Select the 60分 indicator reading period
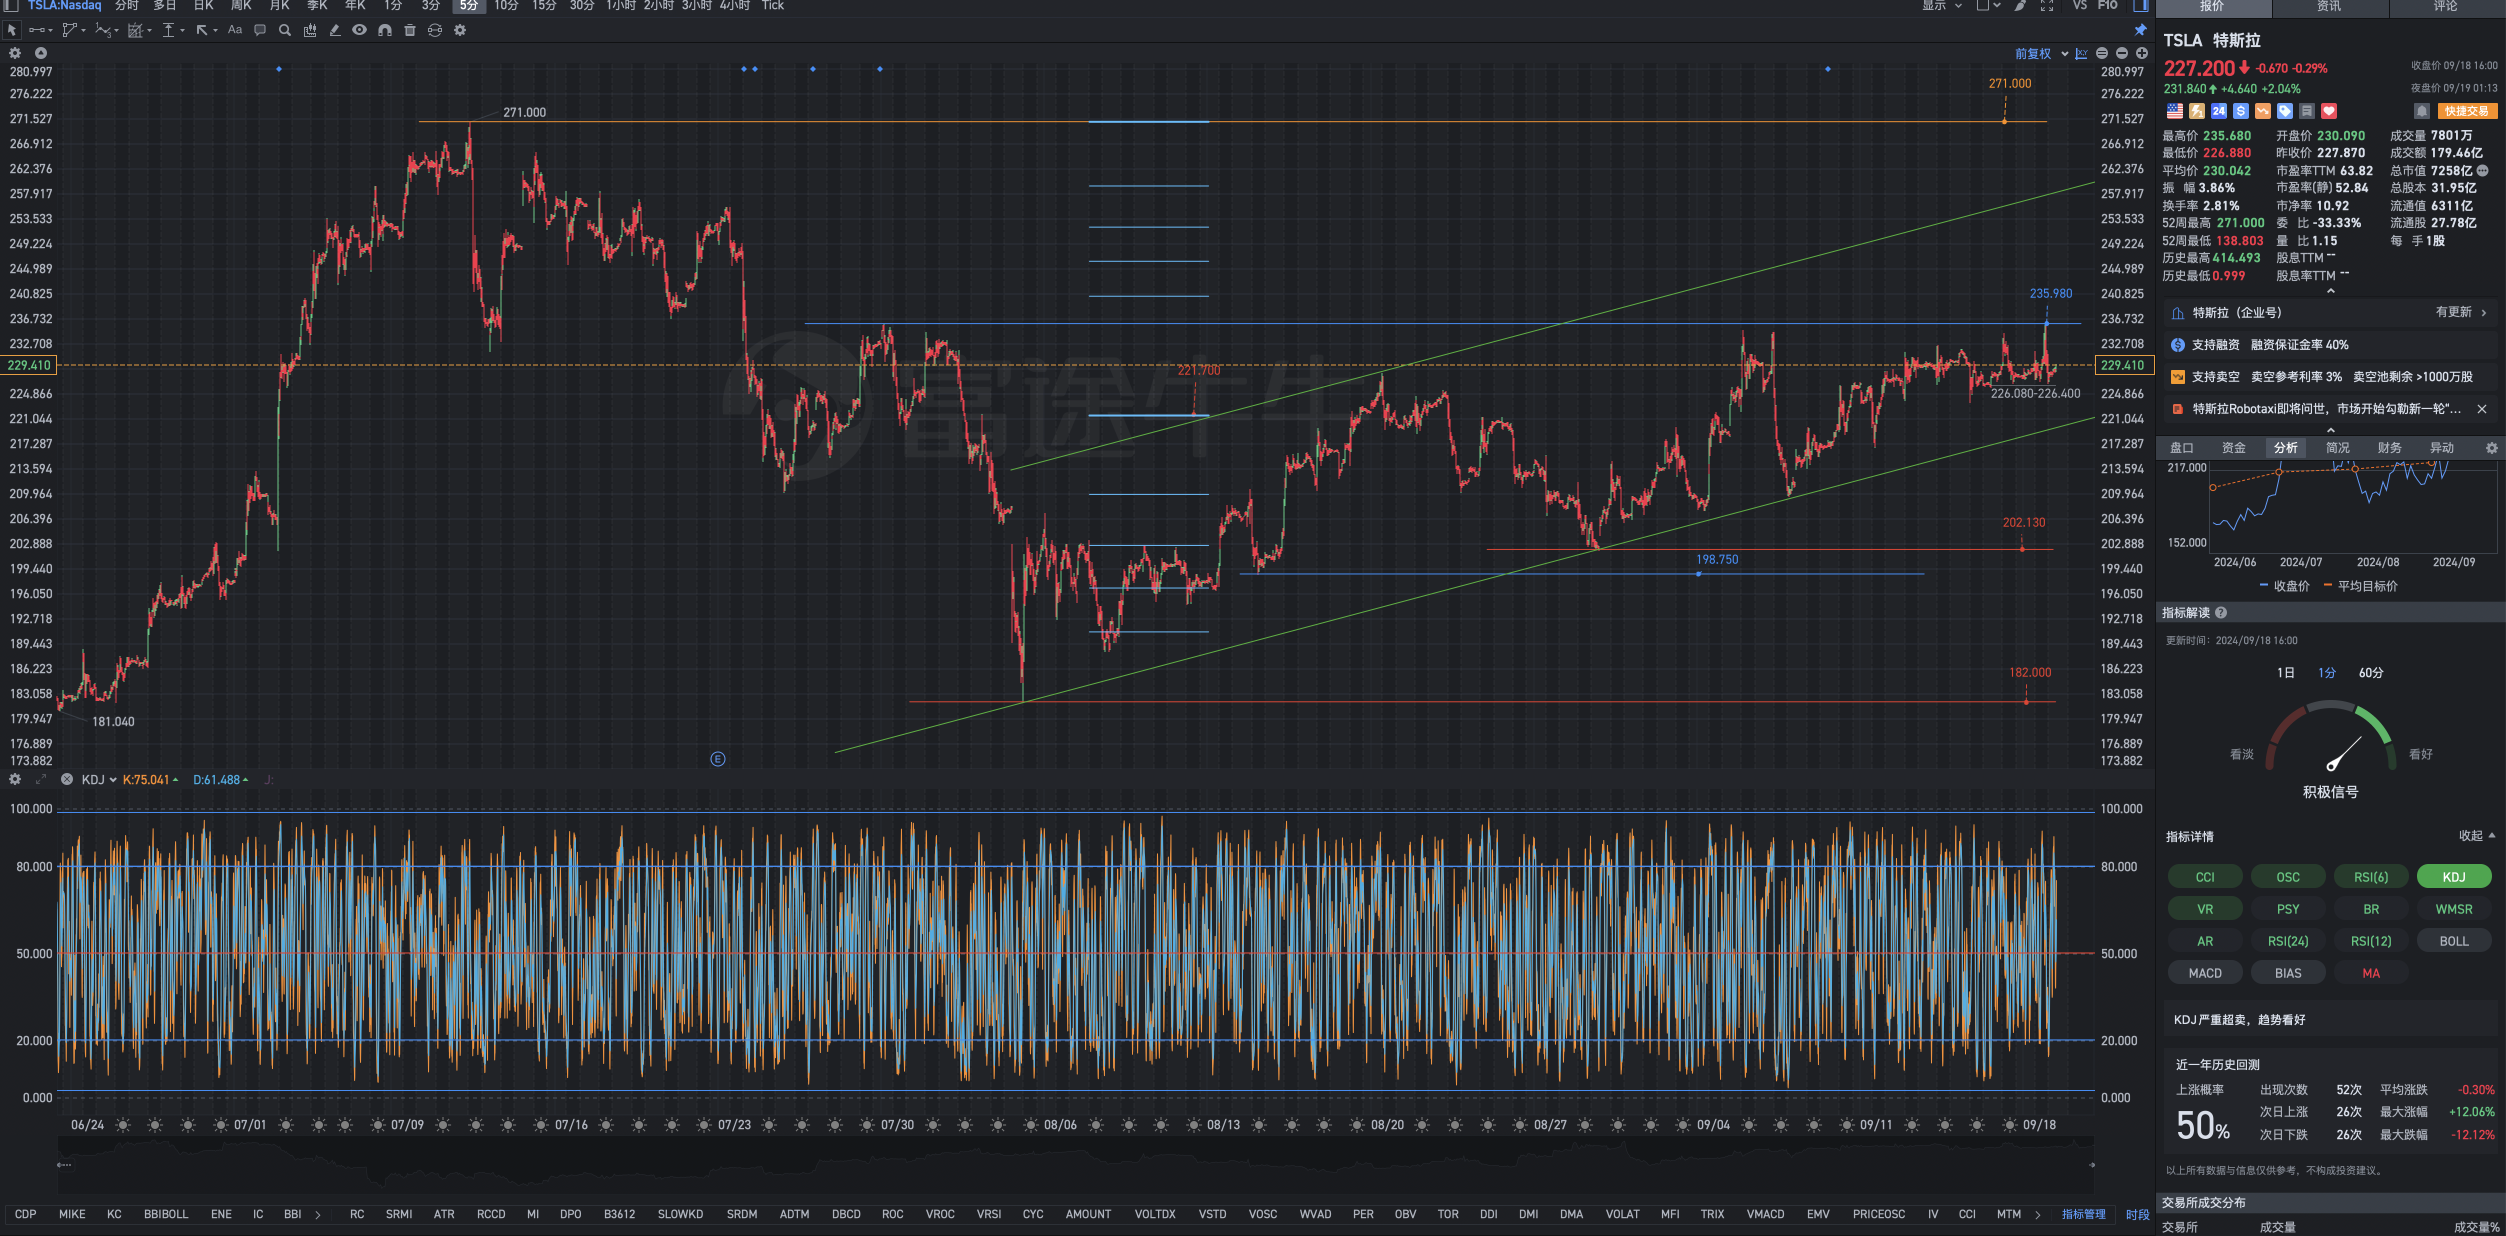 (x=2371, y=673)
